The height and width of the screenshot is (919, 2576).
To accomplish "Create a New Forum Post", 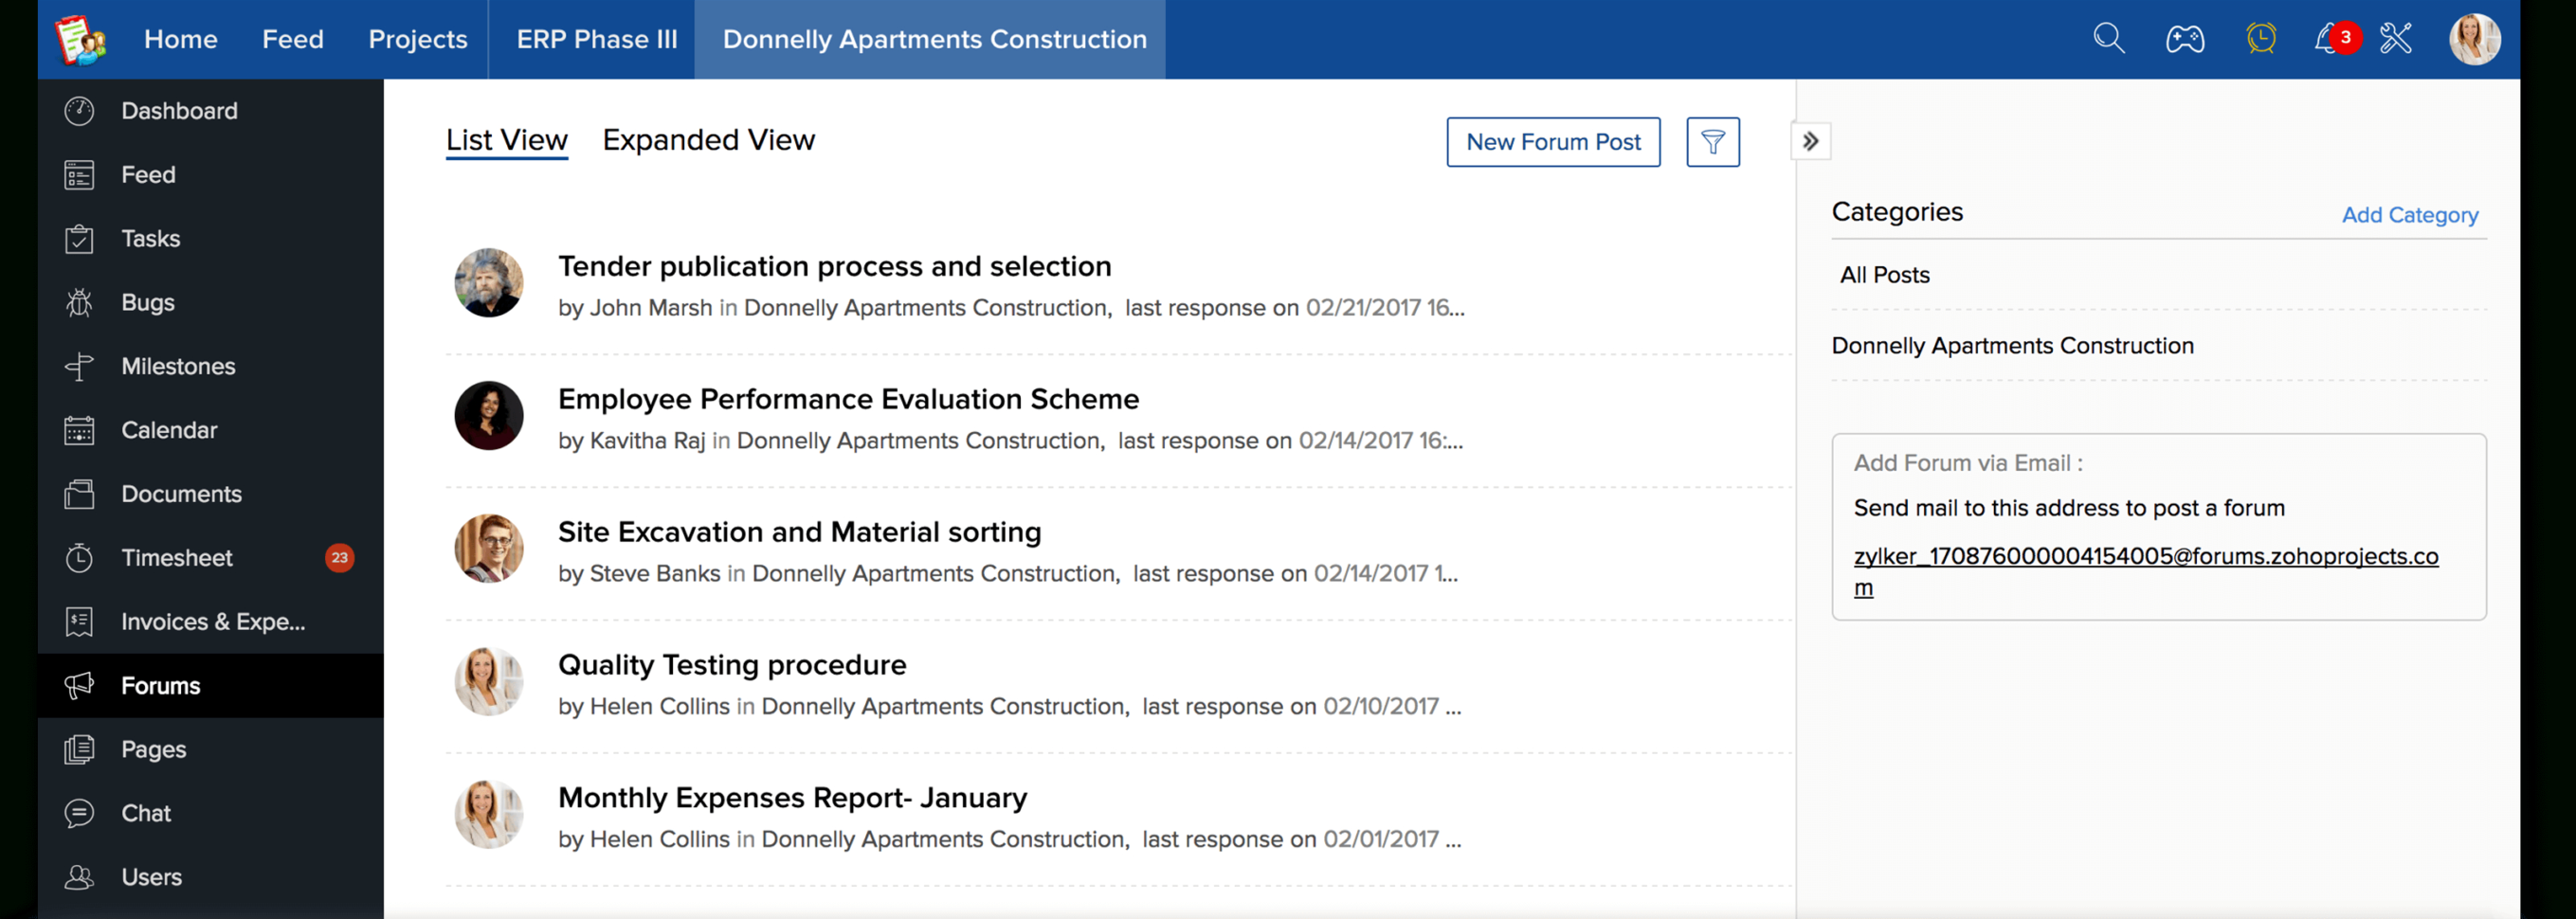I will click(1552, 142).
